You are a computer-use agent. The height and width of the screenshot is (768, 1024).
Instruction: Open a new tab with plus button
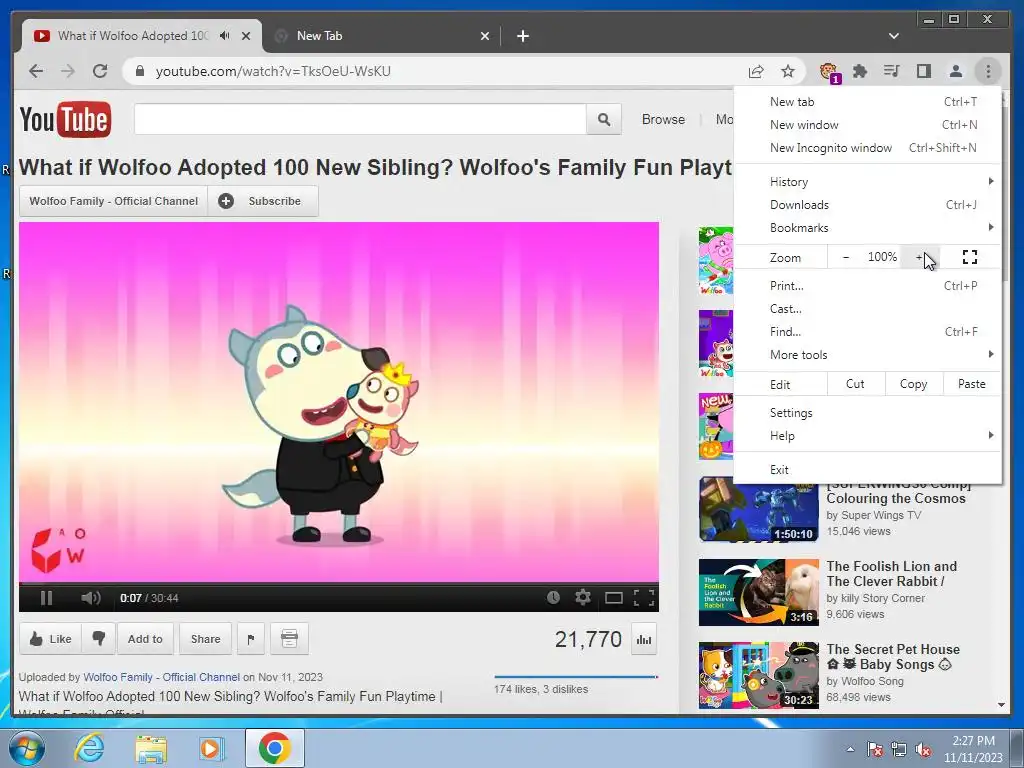click(x=523, y=36)
